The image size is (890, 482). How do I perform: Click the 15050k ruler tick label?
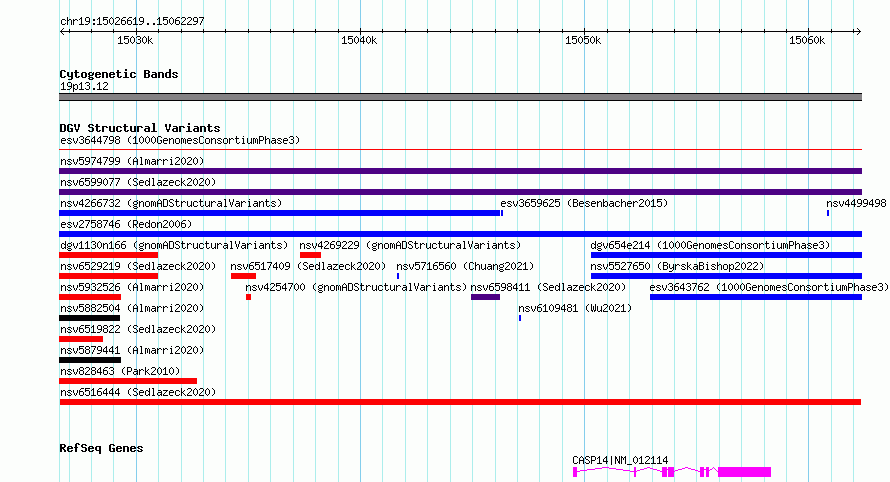583,40
